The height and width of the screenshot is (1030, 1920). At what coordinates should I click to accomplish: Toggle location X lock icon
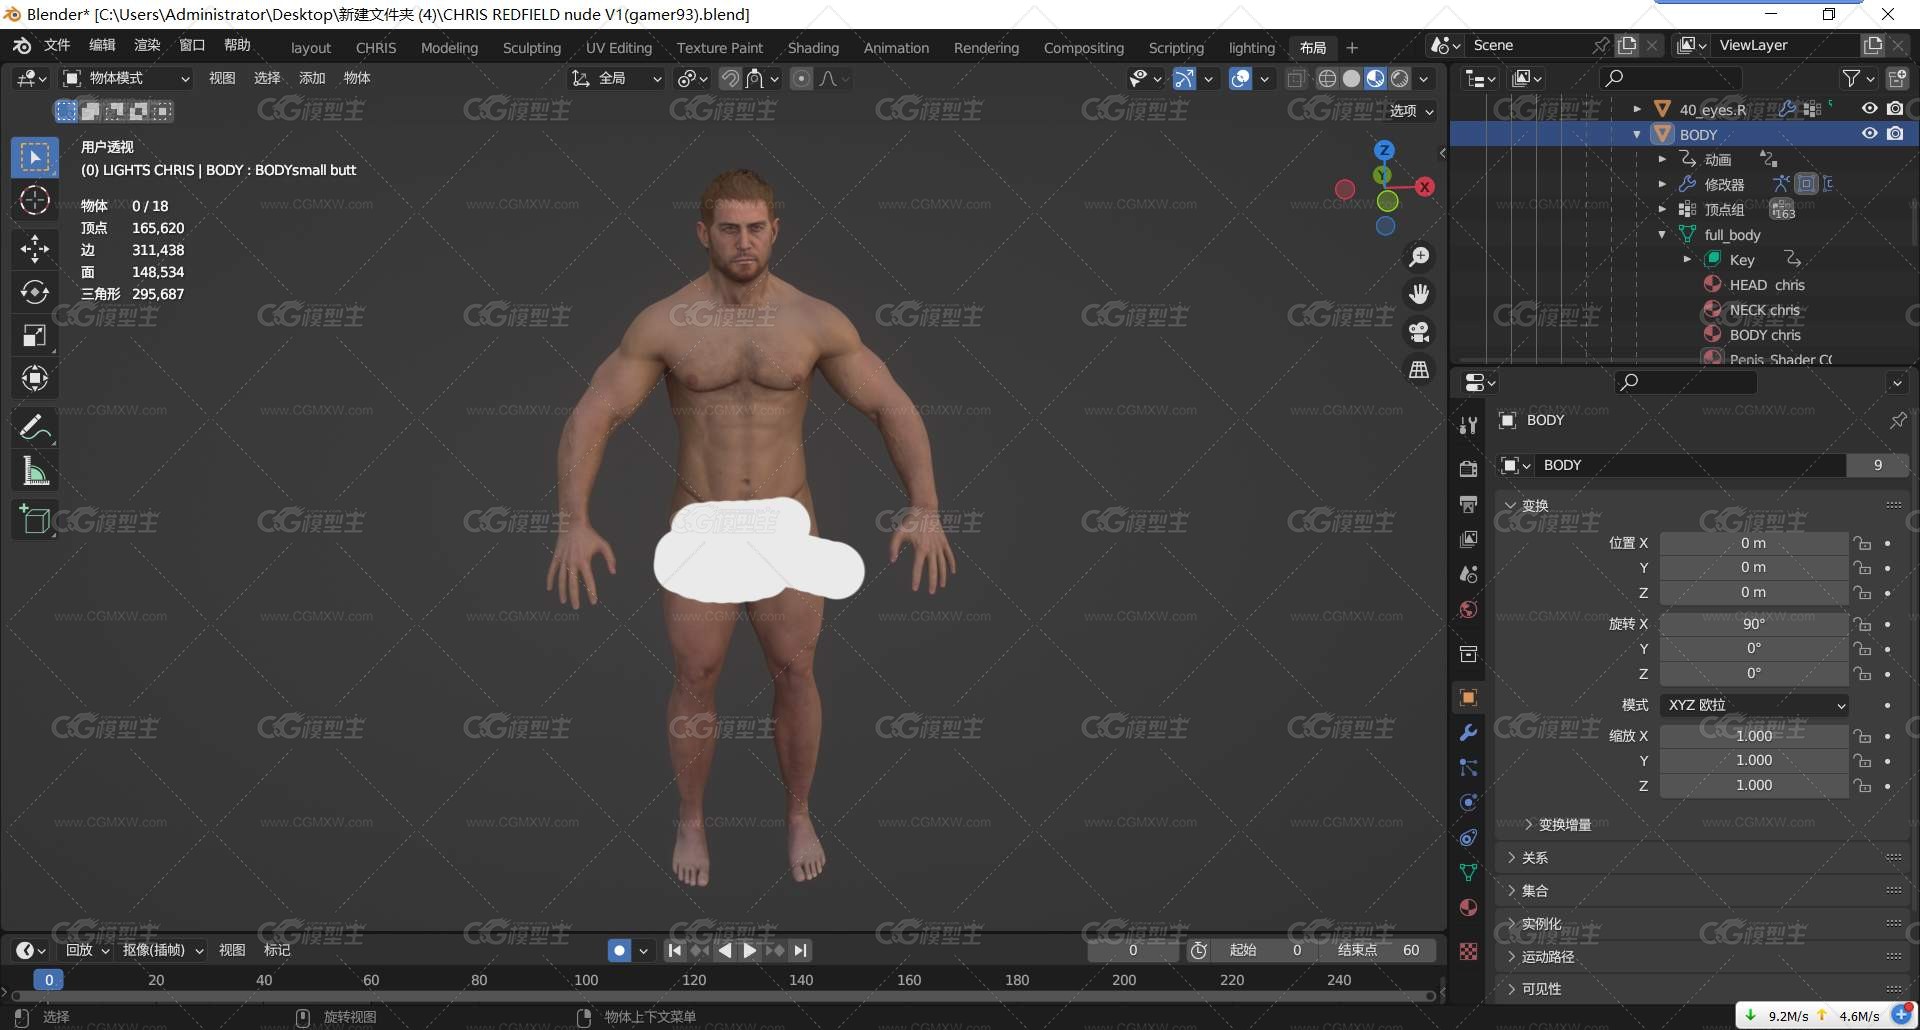(1862, 543)
